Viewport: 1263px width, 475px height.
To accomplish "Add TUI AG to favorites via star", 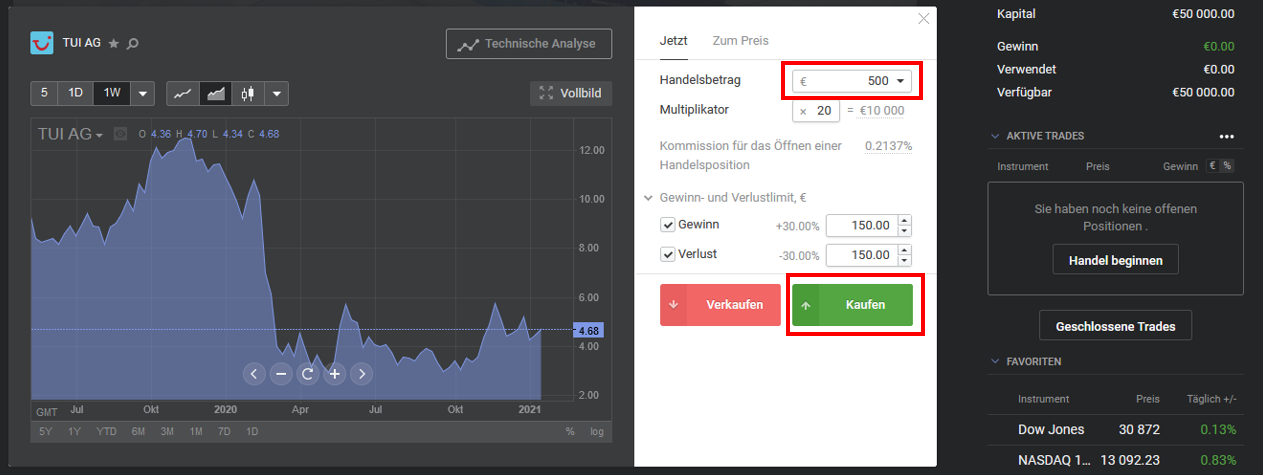I will click(113, 44).
